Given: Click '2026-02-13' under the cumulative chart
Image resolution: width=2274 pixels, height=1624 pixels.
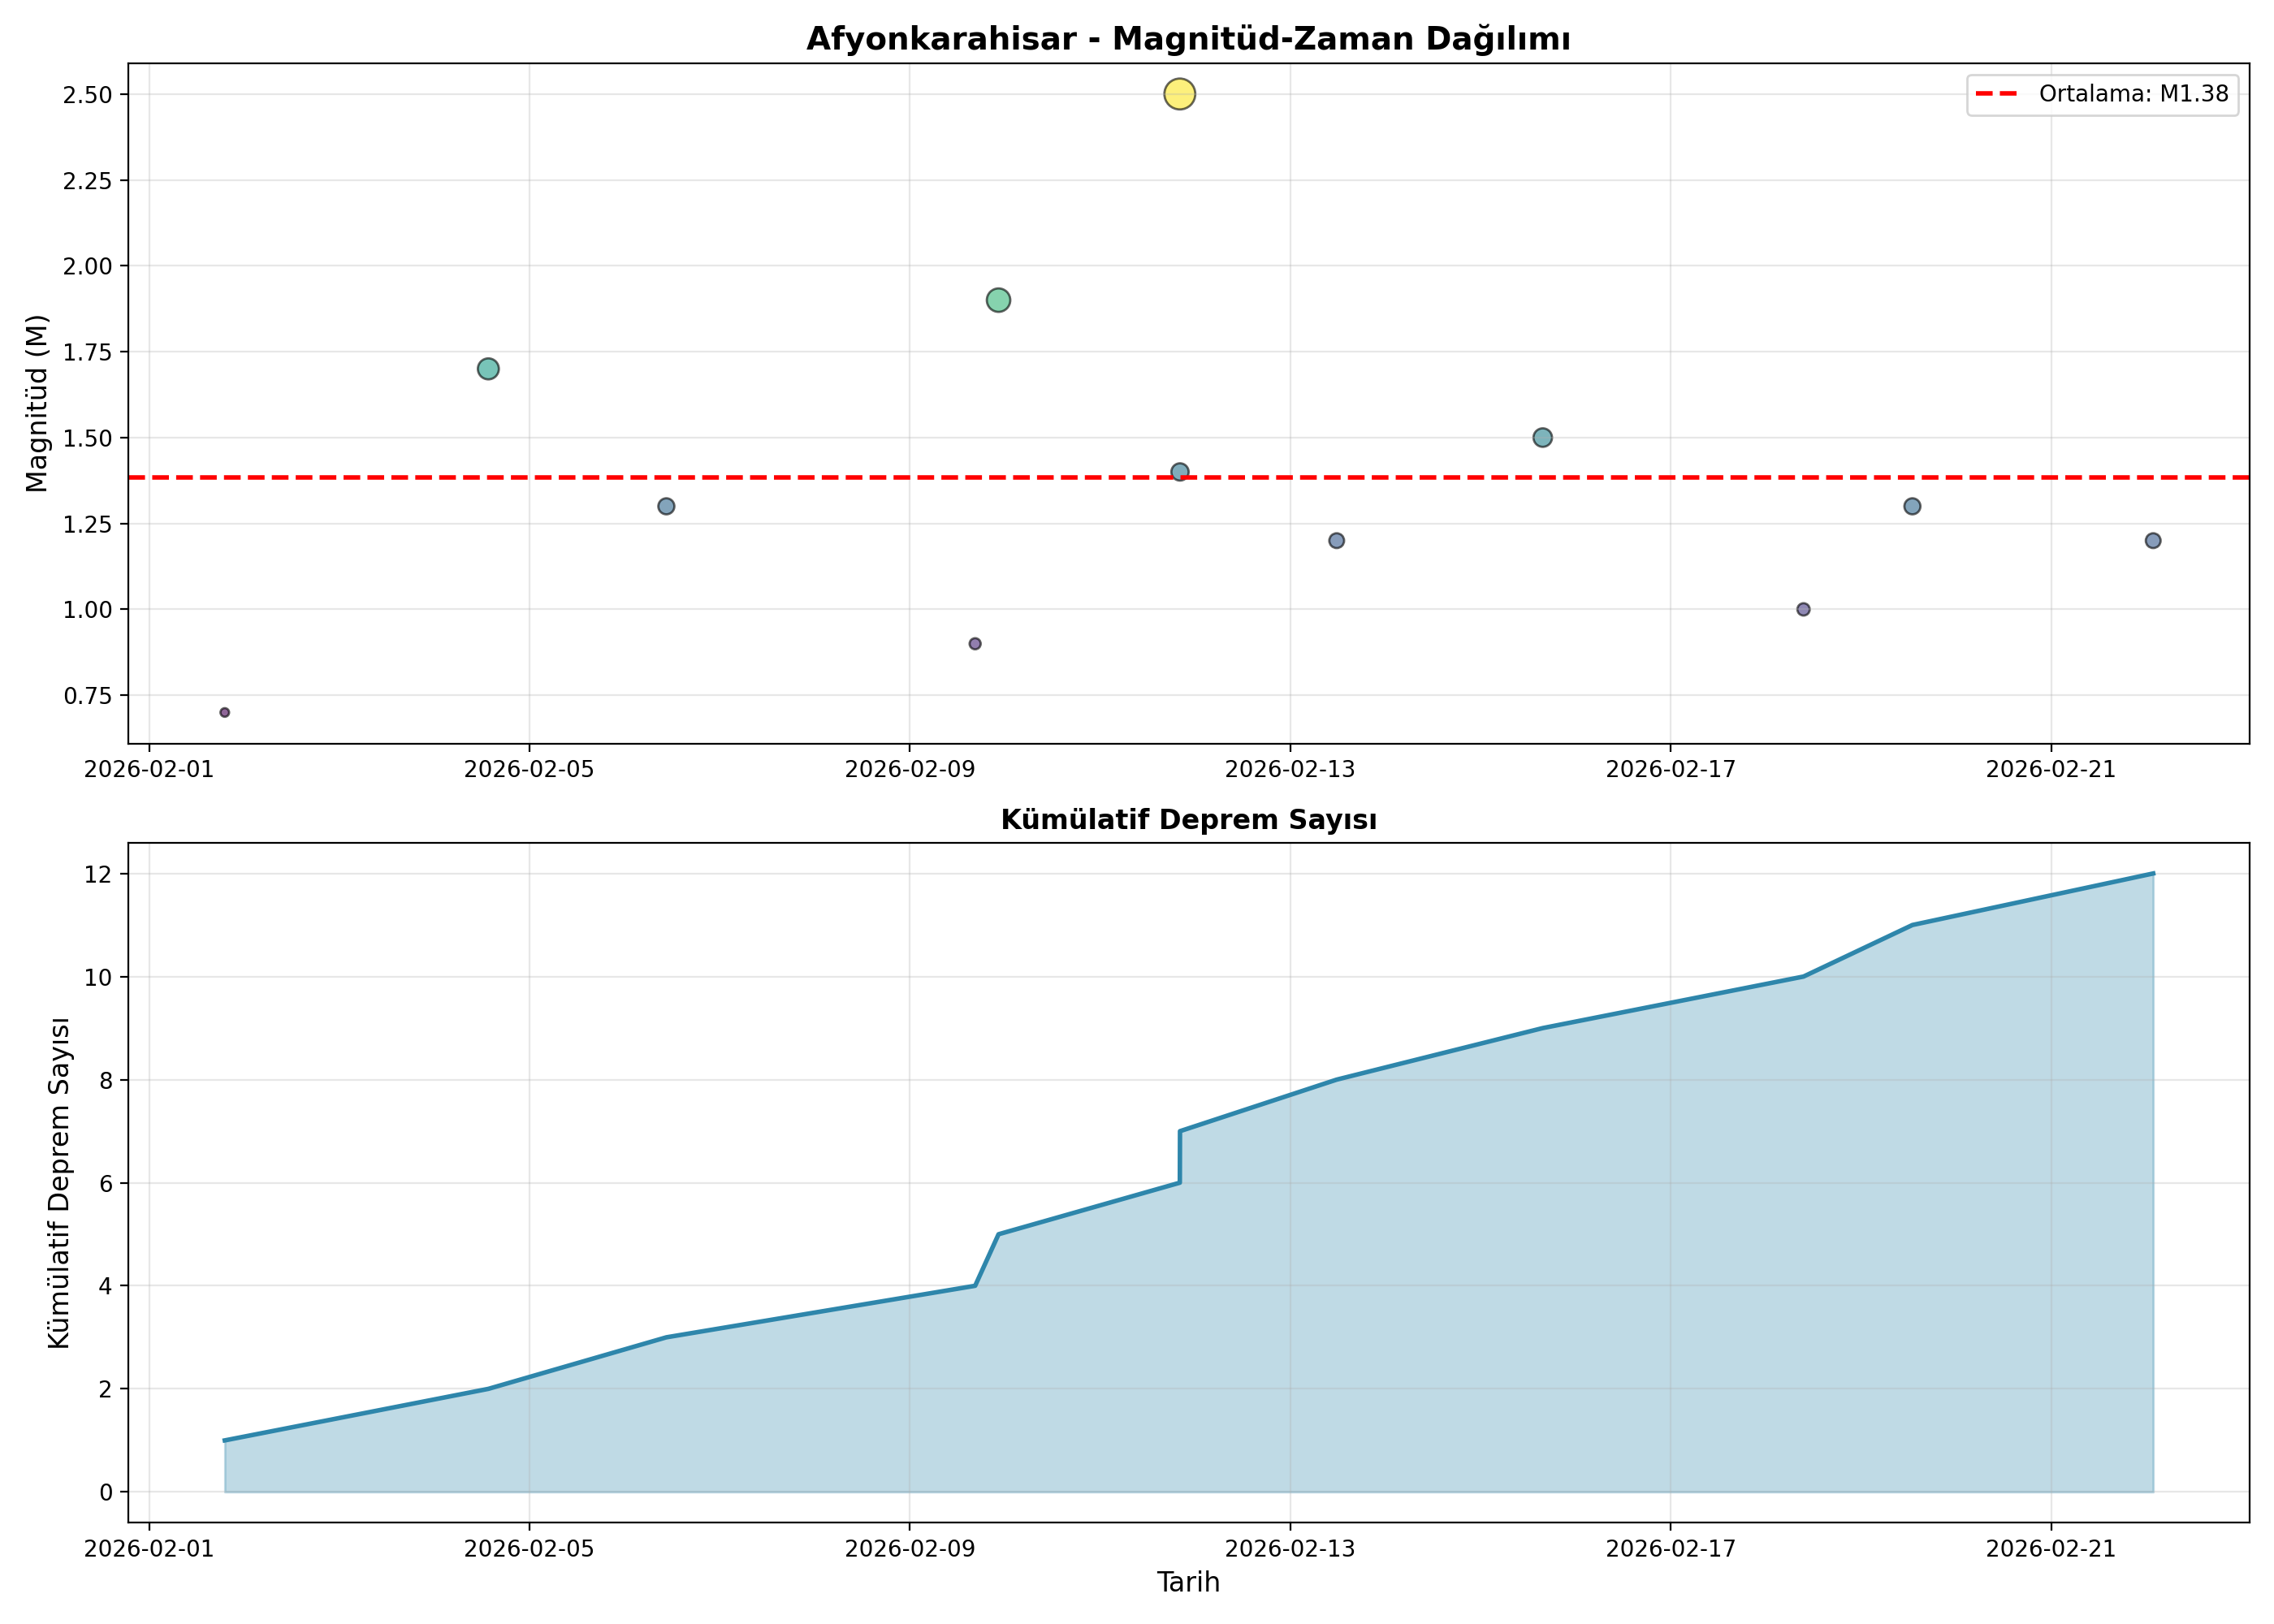Looking at the screenshot, I should (x=1290, y=1549).
